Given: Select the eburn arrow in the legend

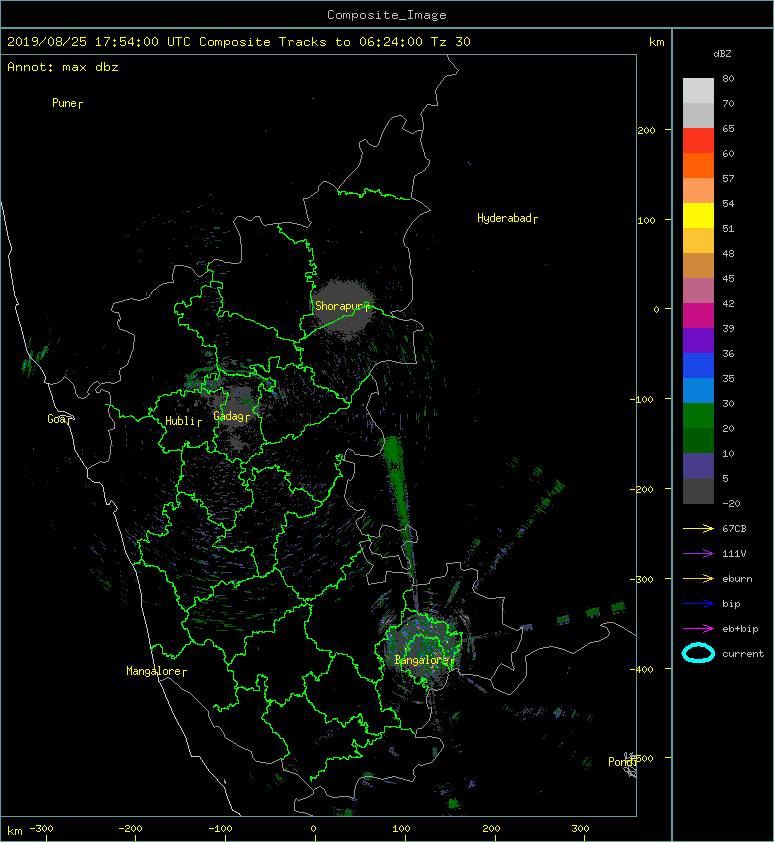Looking at the screenshot, I should tap(698, 578).
